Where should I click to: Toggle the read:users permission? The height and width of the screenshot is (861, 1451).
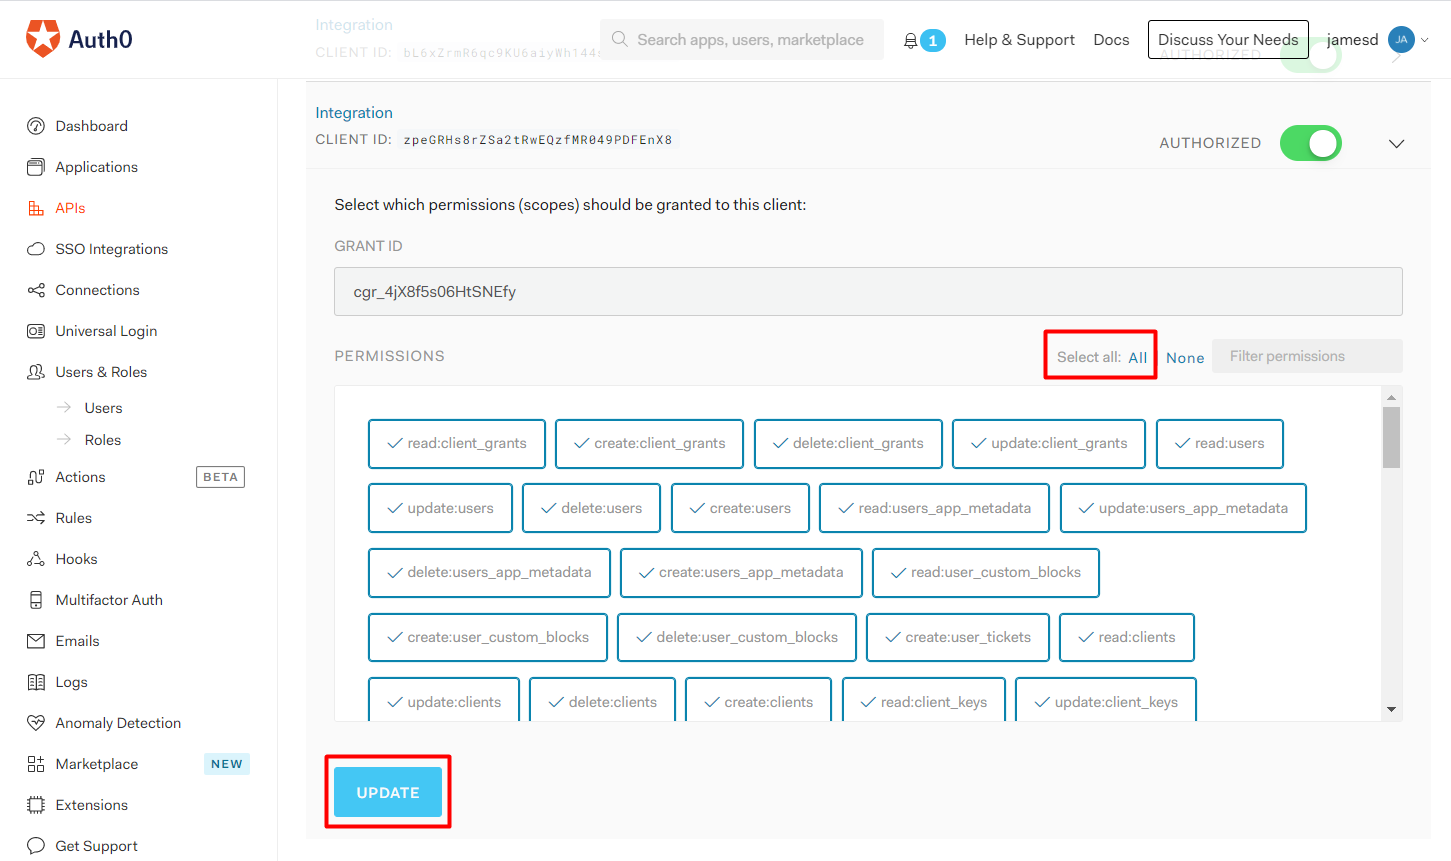tap(1220, 444)
